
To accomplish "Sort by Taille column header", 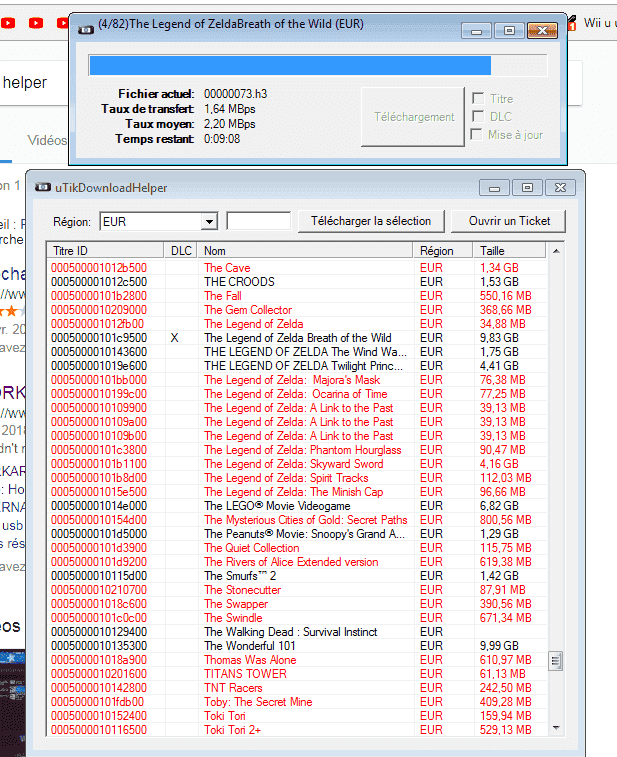I will 509,251.
